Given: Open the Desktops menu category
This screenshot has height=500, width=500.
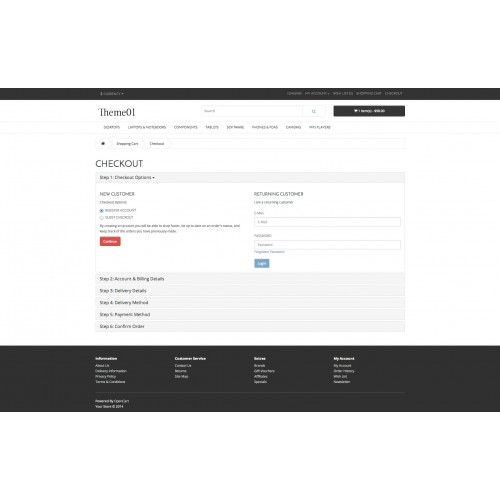Looking at the screenshot, I should (112, 127).
